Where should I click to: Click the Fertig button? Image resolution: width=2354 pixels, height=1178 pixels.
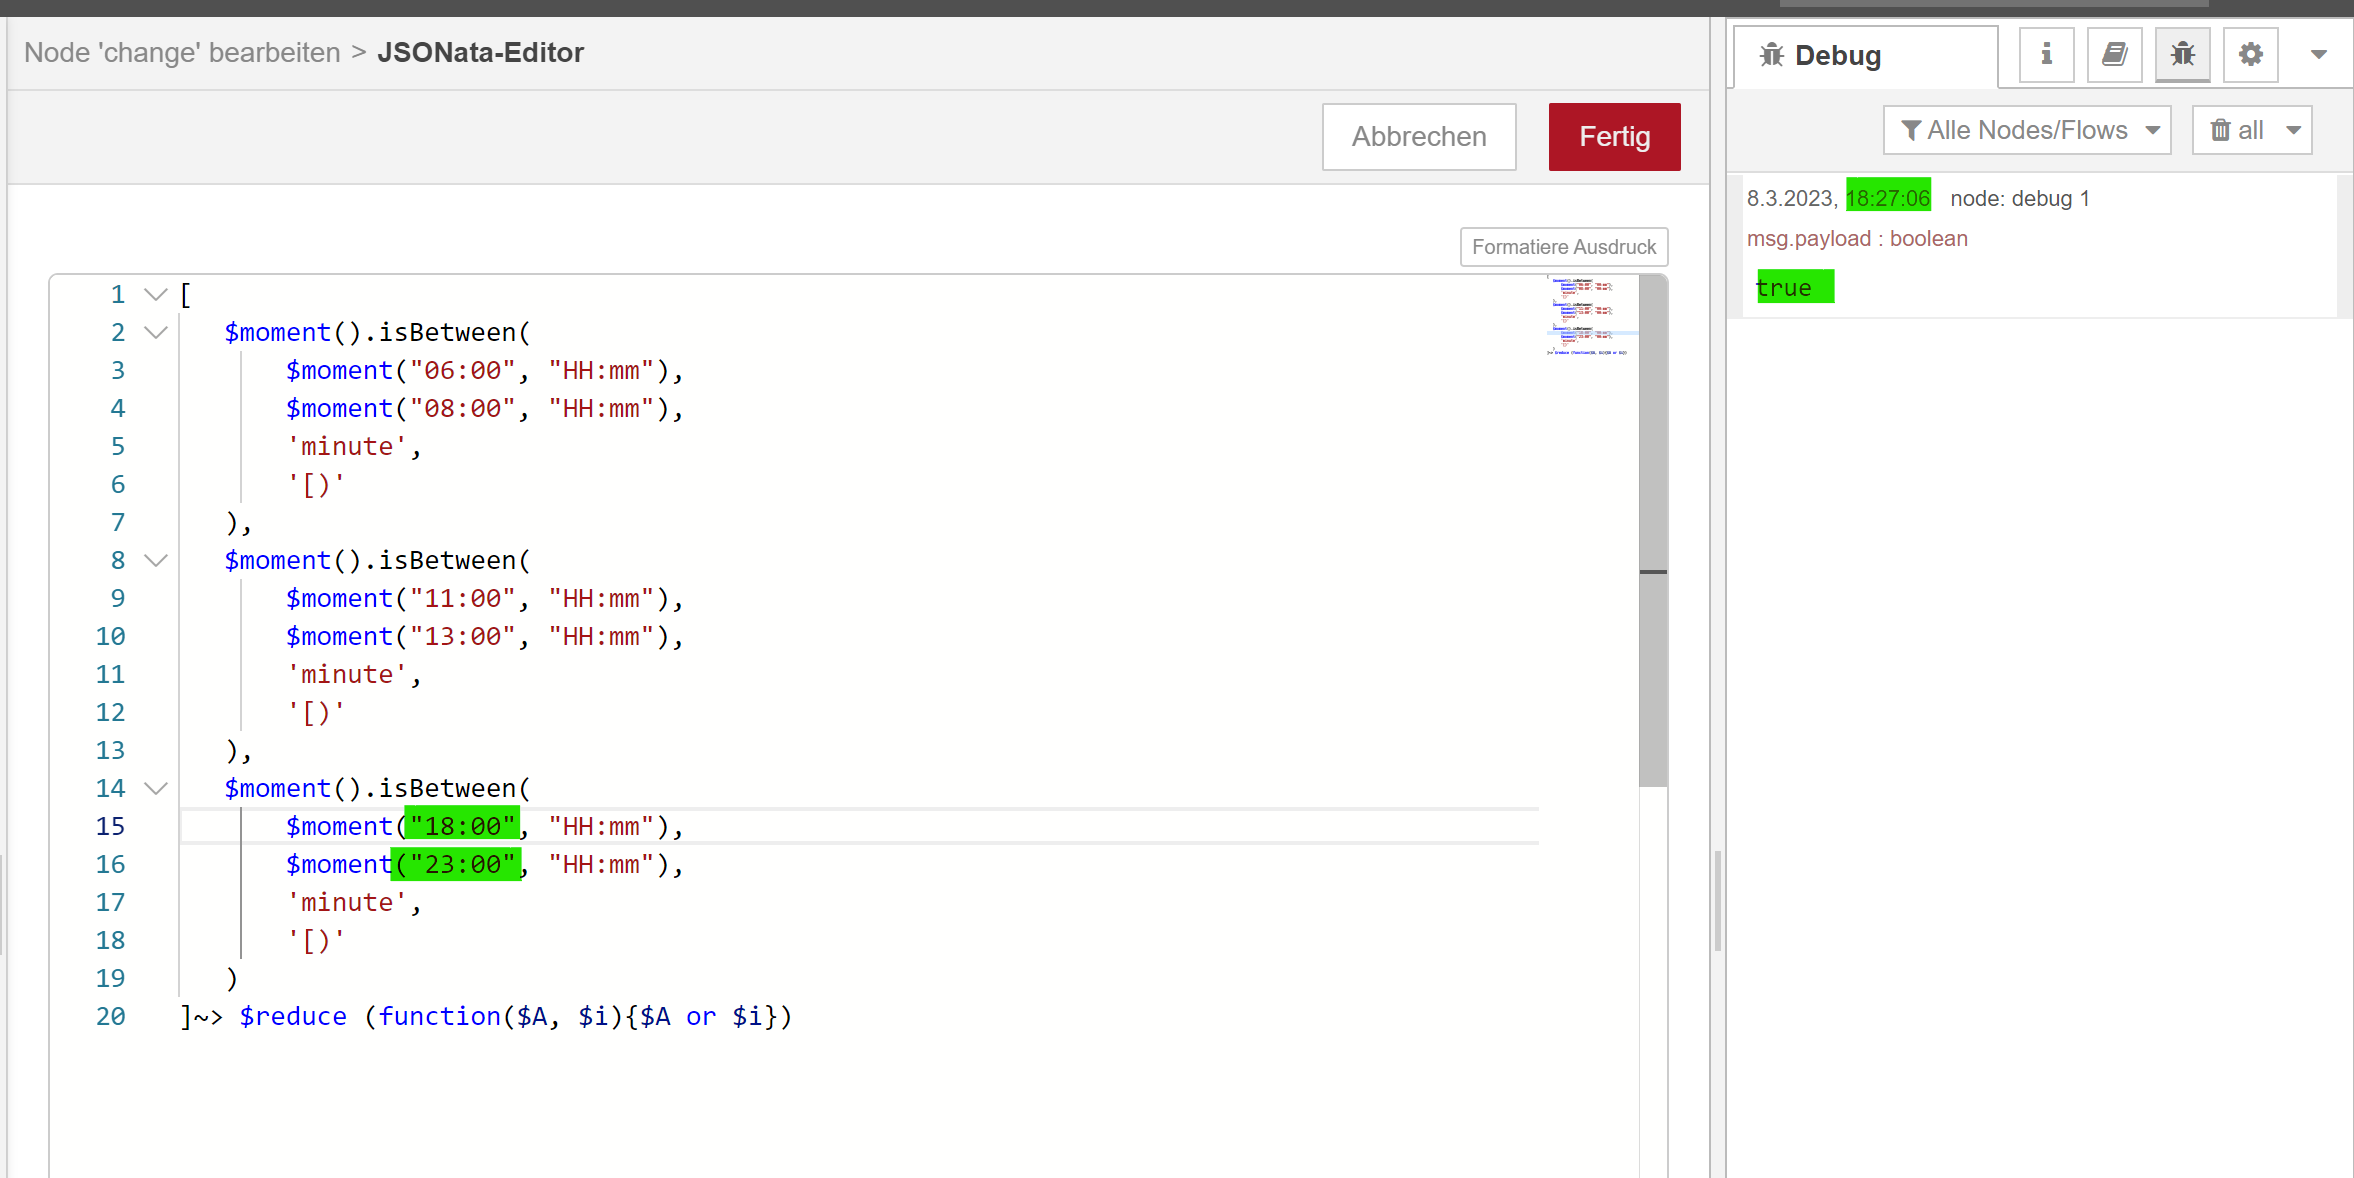(x=1613, y=136)
